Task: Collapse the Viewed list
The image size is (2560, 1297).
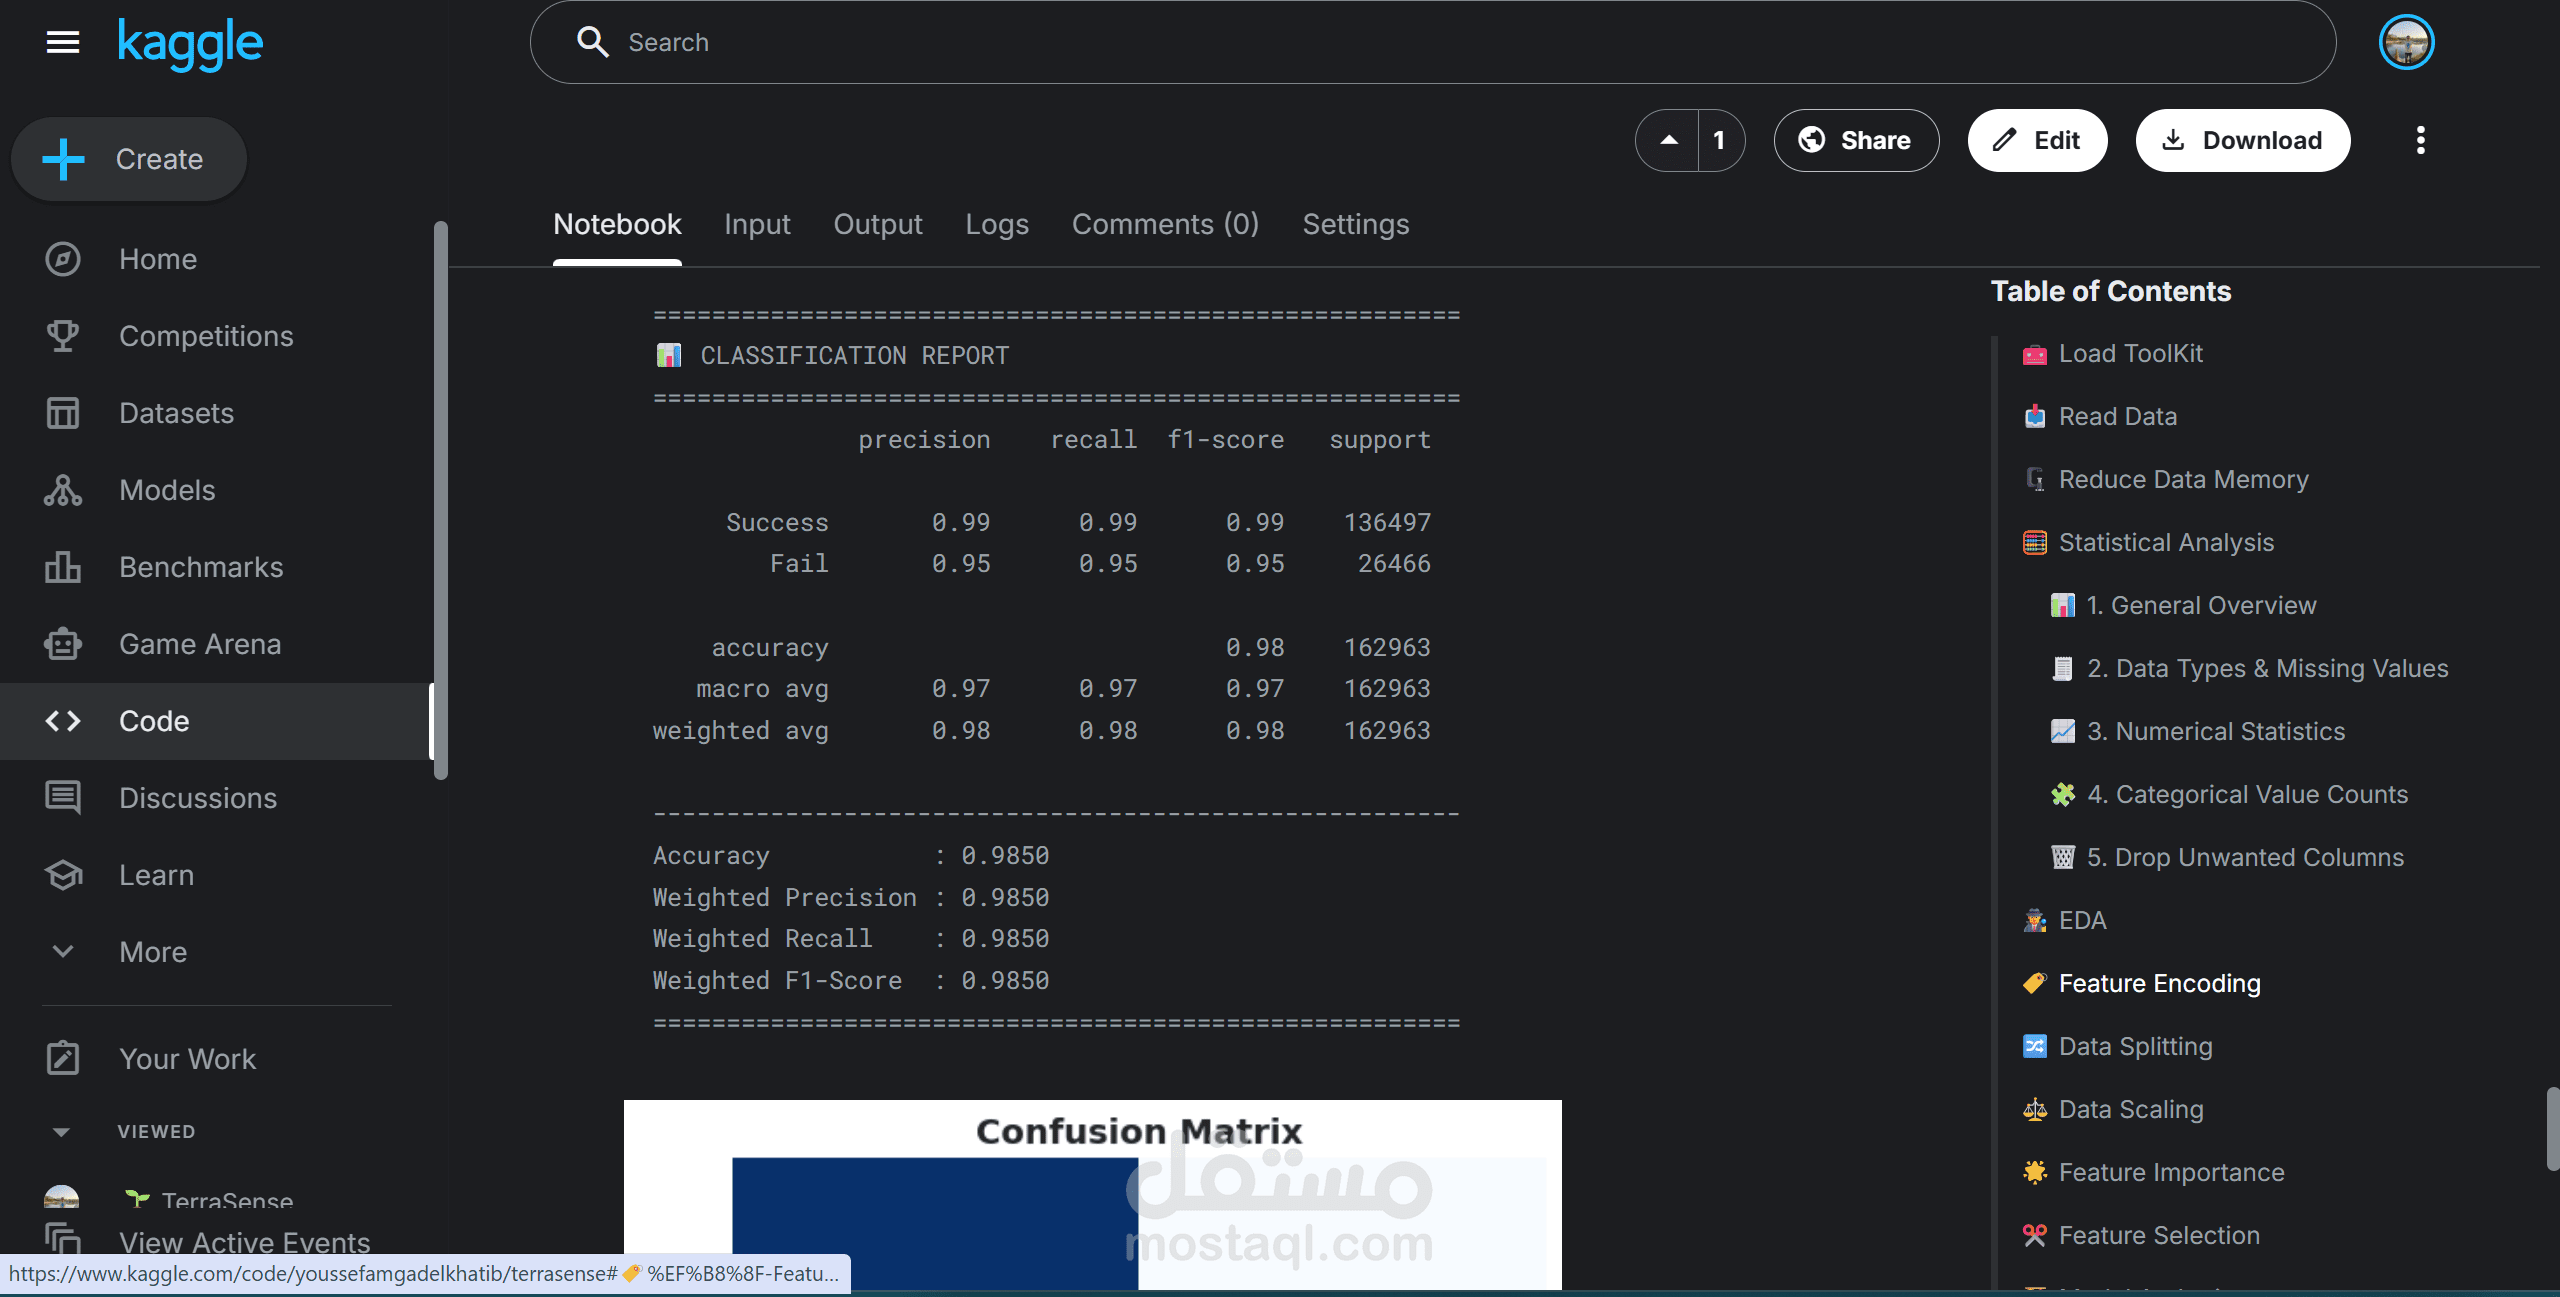Action: [61, 1132]
